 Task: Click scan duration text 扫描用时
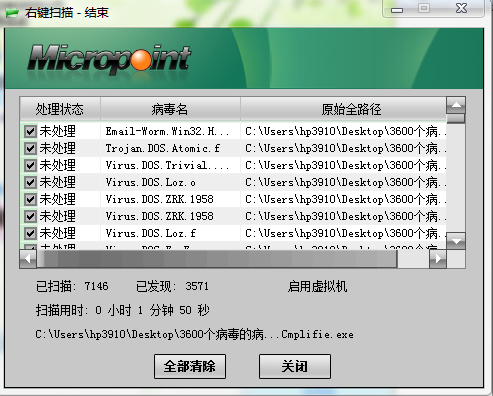point(123,310)
